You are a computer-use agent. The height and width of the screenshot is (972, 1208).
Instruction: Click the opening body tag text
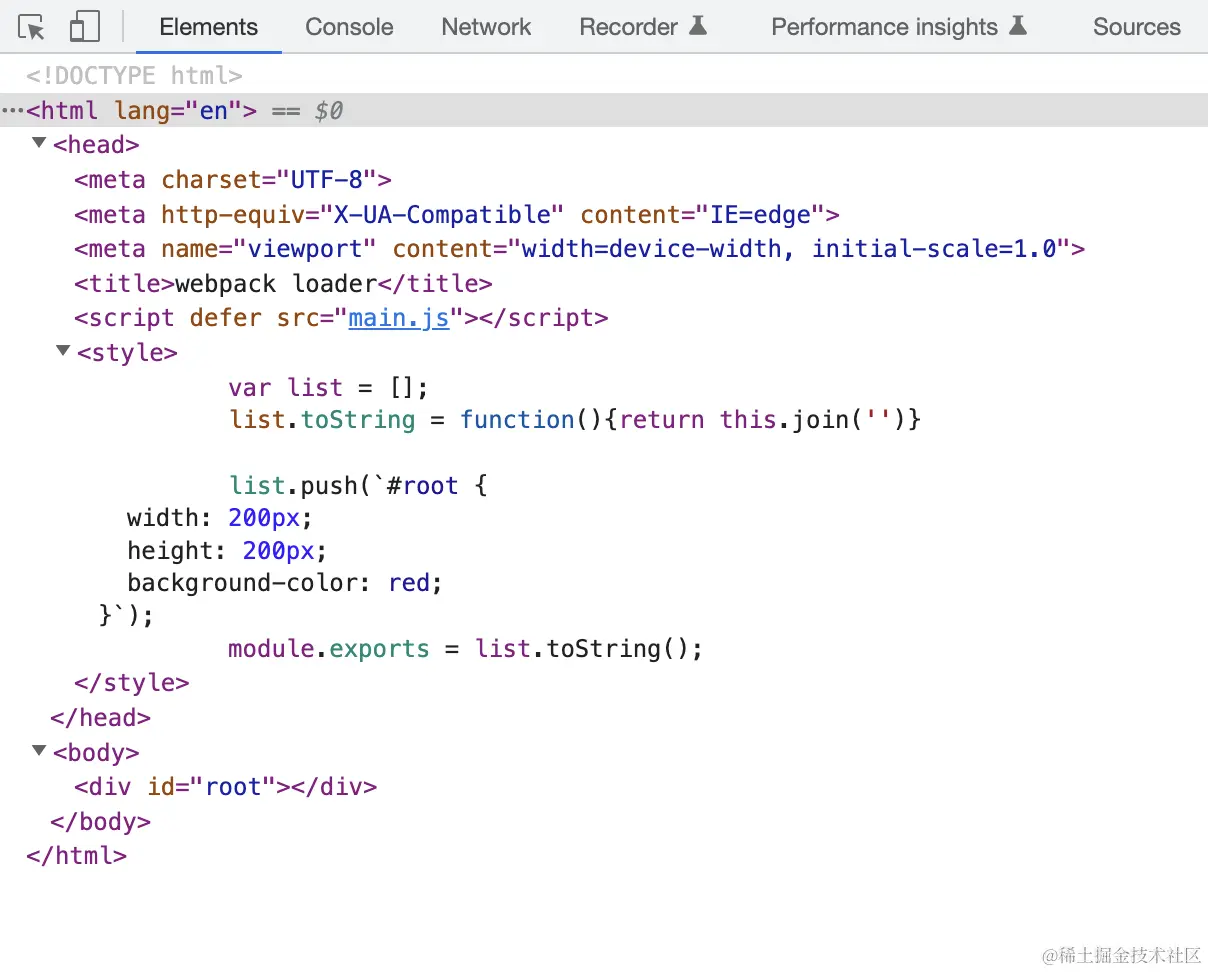tap(96, 752)
